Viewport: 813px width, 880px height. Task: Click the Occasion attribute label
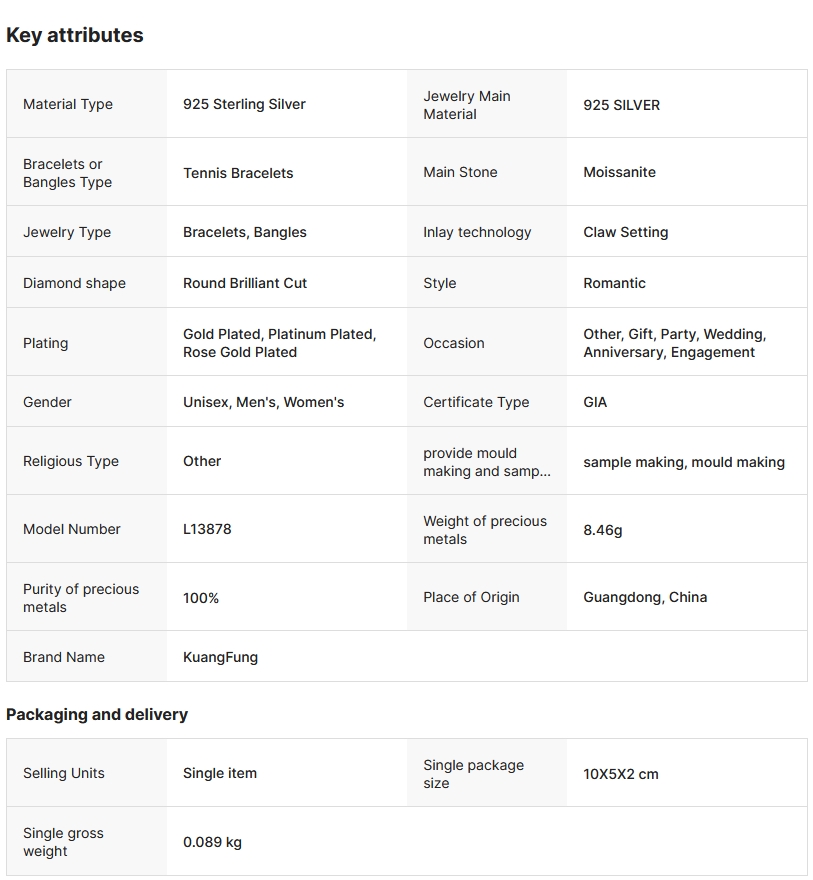coord(453,343)
